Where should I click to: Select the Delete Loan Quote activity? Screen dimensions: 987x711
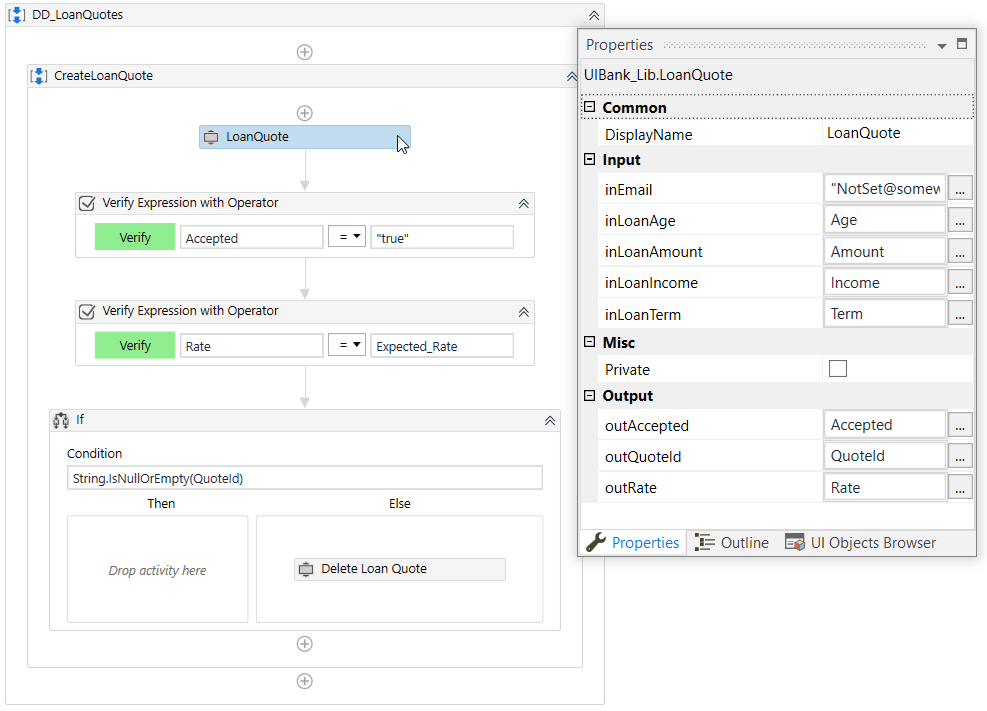(400, 569)
